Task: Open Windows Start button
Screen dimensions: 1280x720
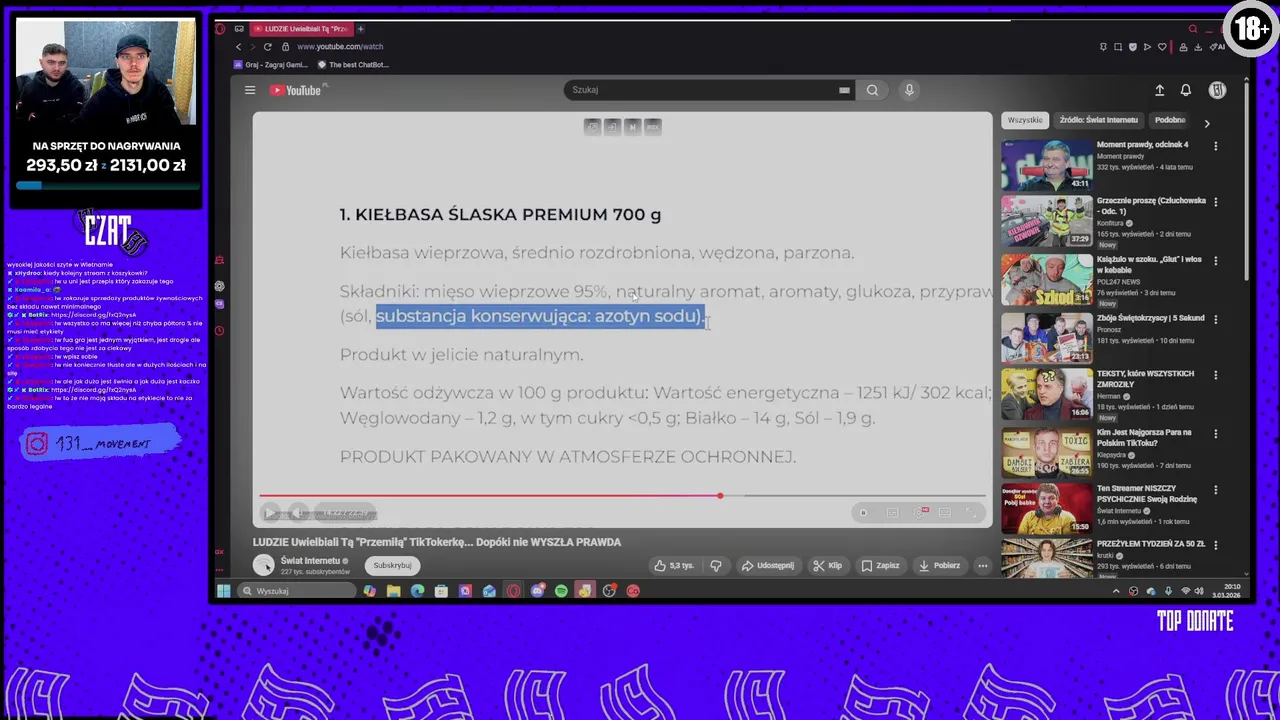Action: click(x=223, y=591)
